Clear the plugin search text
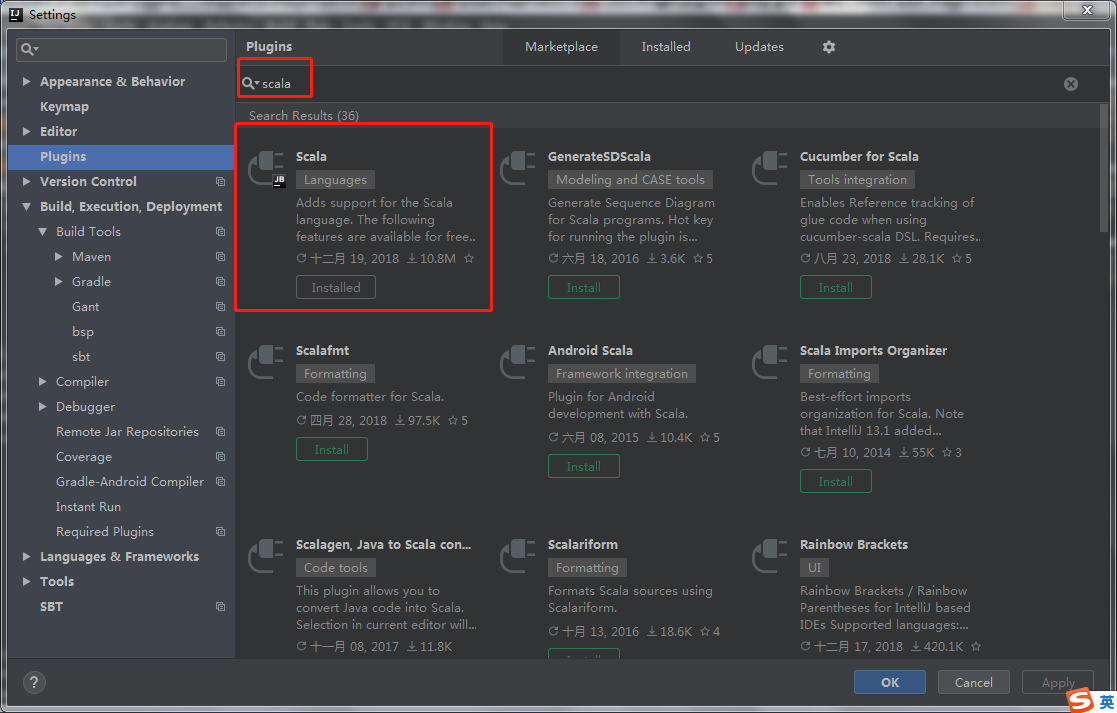This screenshot has width=1117, height=713. [1071, 84]
